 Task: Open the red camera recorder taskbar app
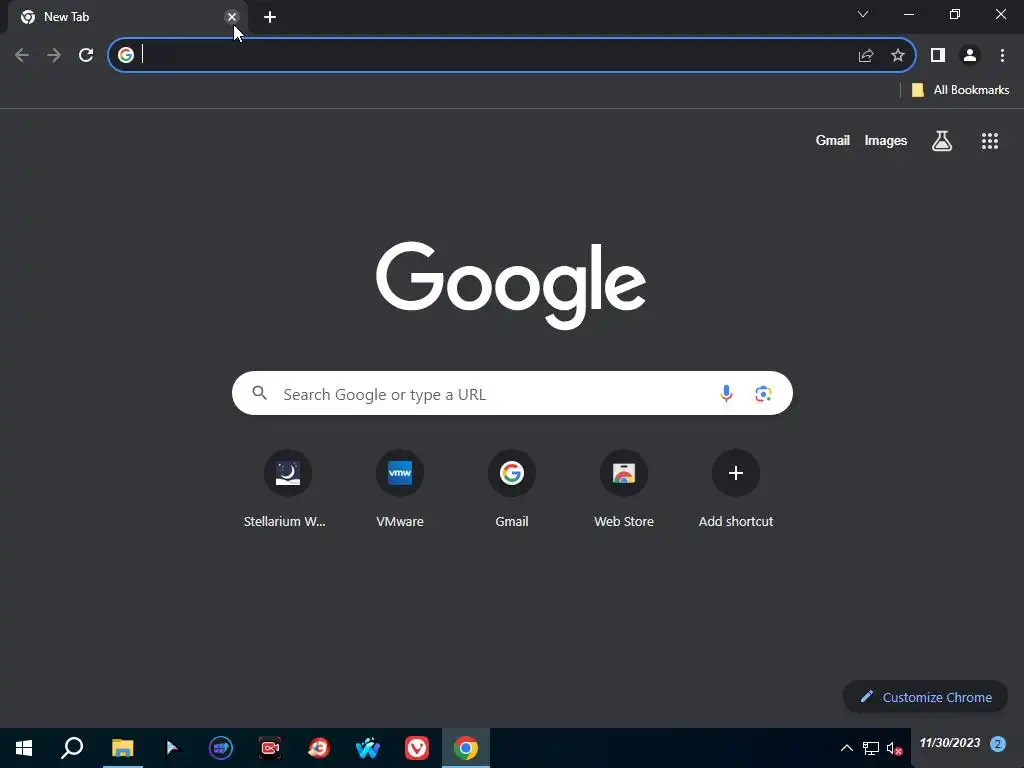click(270, 748)
